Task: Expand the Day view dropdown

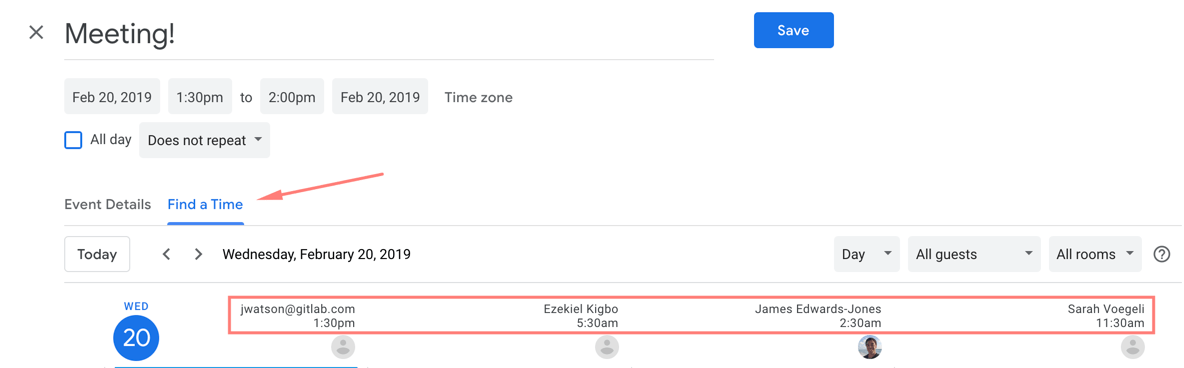Action: (x=867, y=254)
